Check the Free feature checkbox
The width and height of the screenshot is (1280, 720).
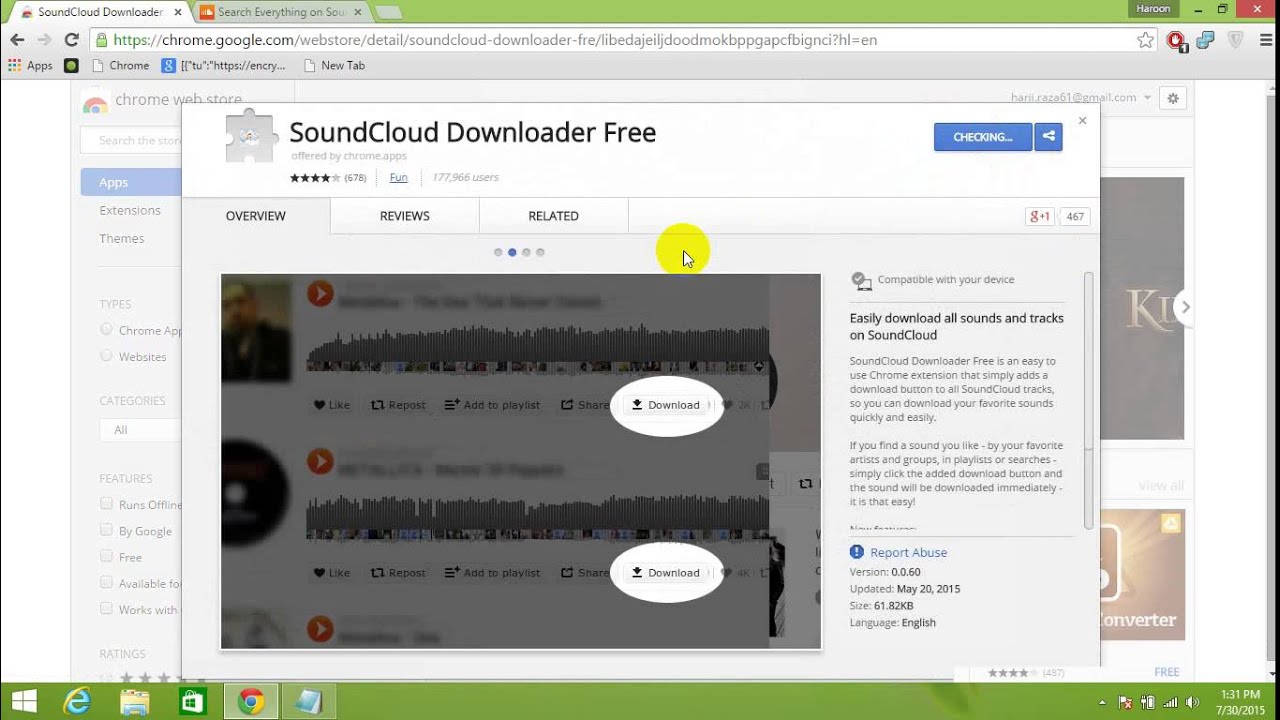tap(106, 556)
